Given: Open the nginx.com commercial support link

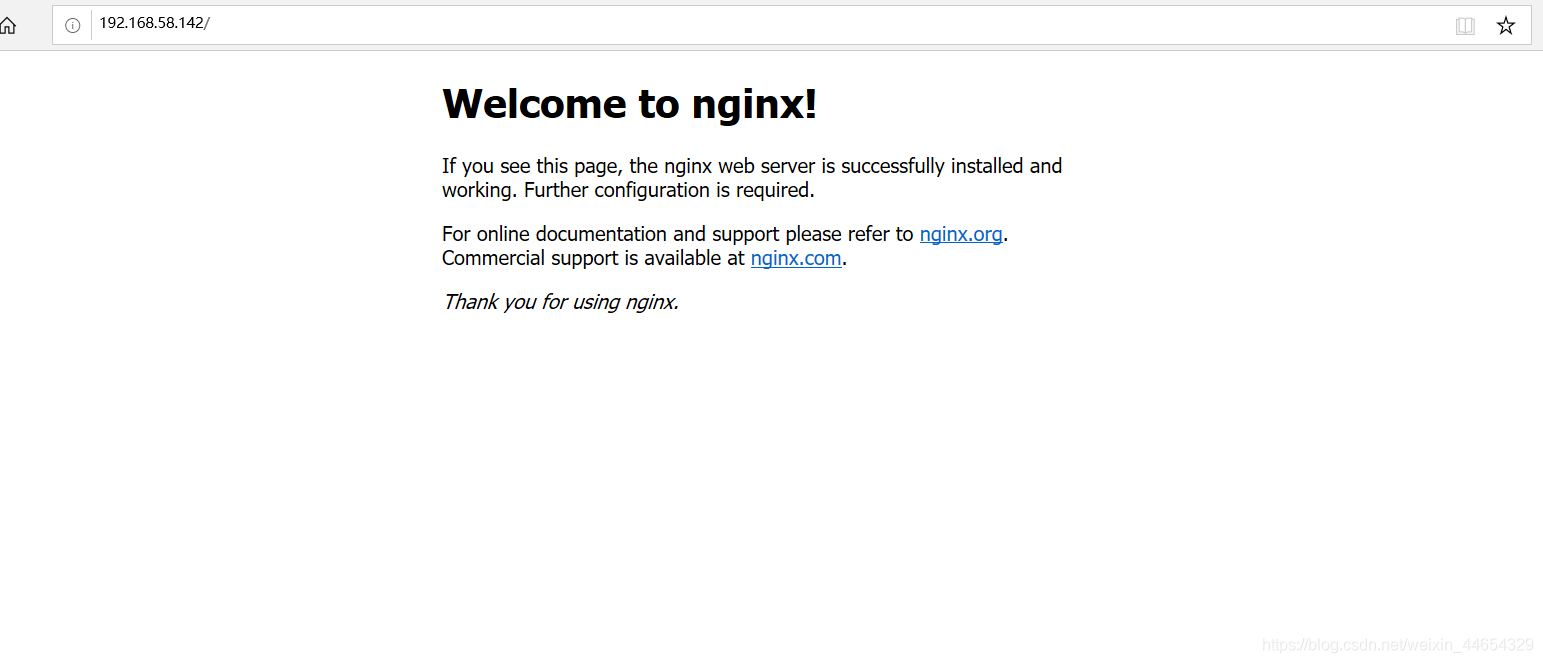Looking at the screenshot, I should 796,258.
